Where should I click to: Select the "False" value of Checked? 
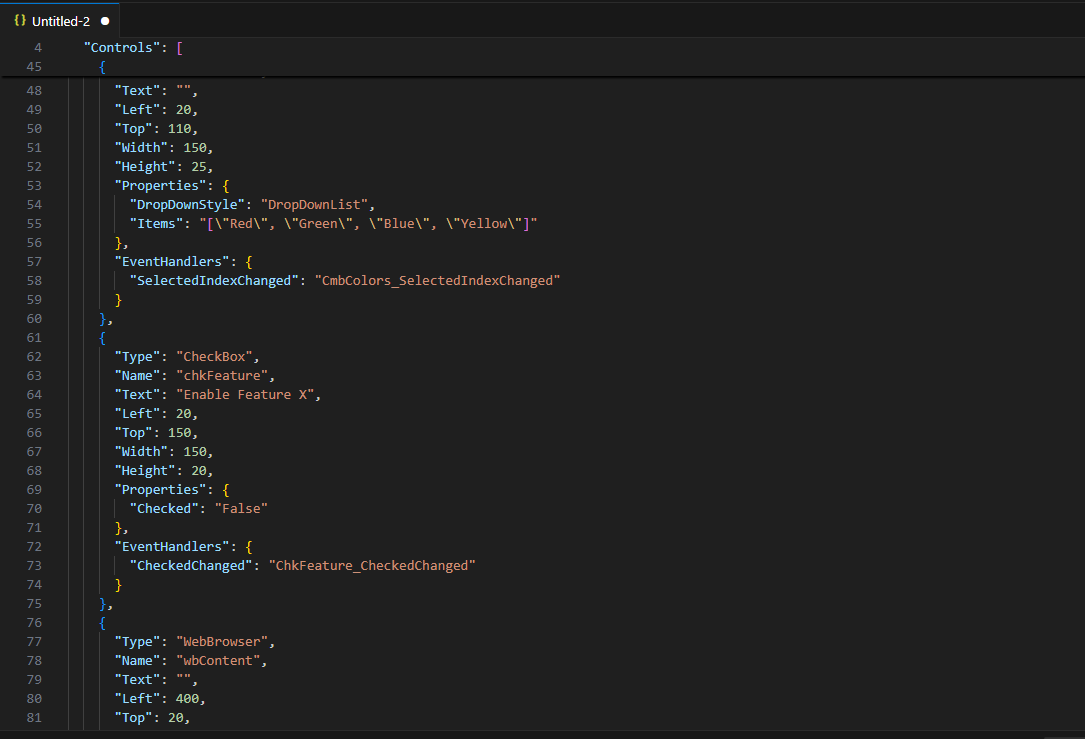point(240,508)
